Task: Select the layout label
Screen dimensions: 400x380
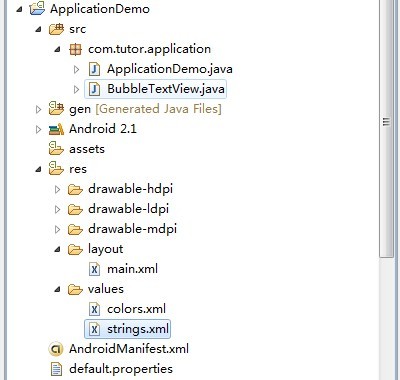Action: click(x=105, y=250)
